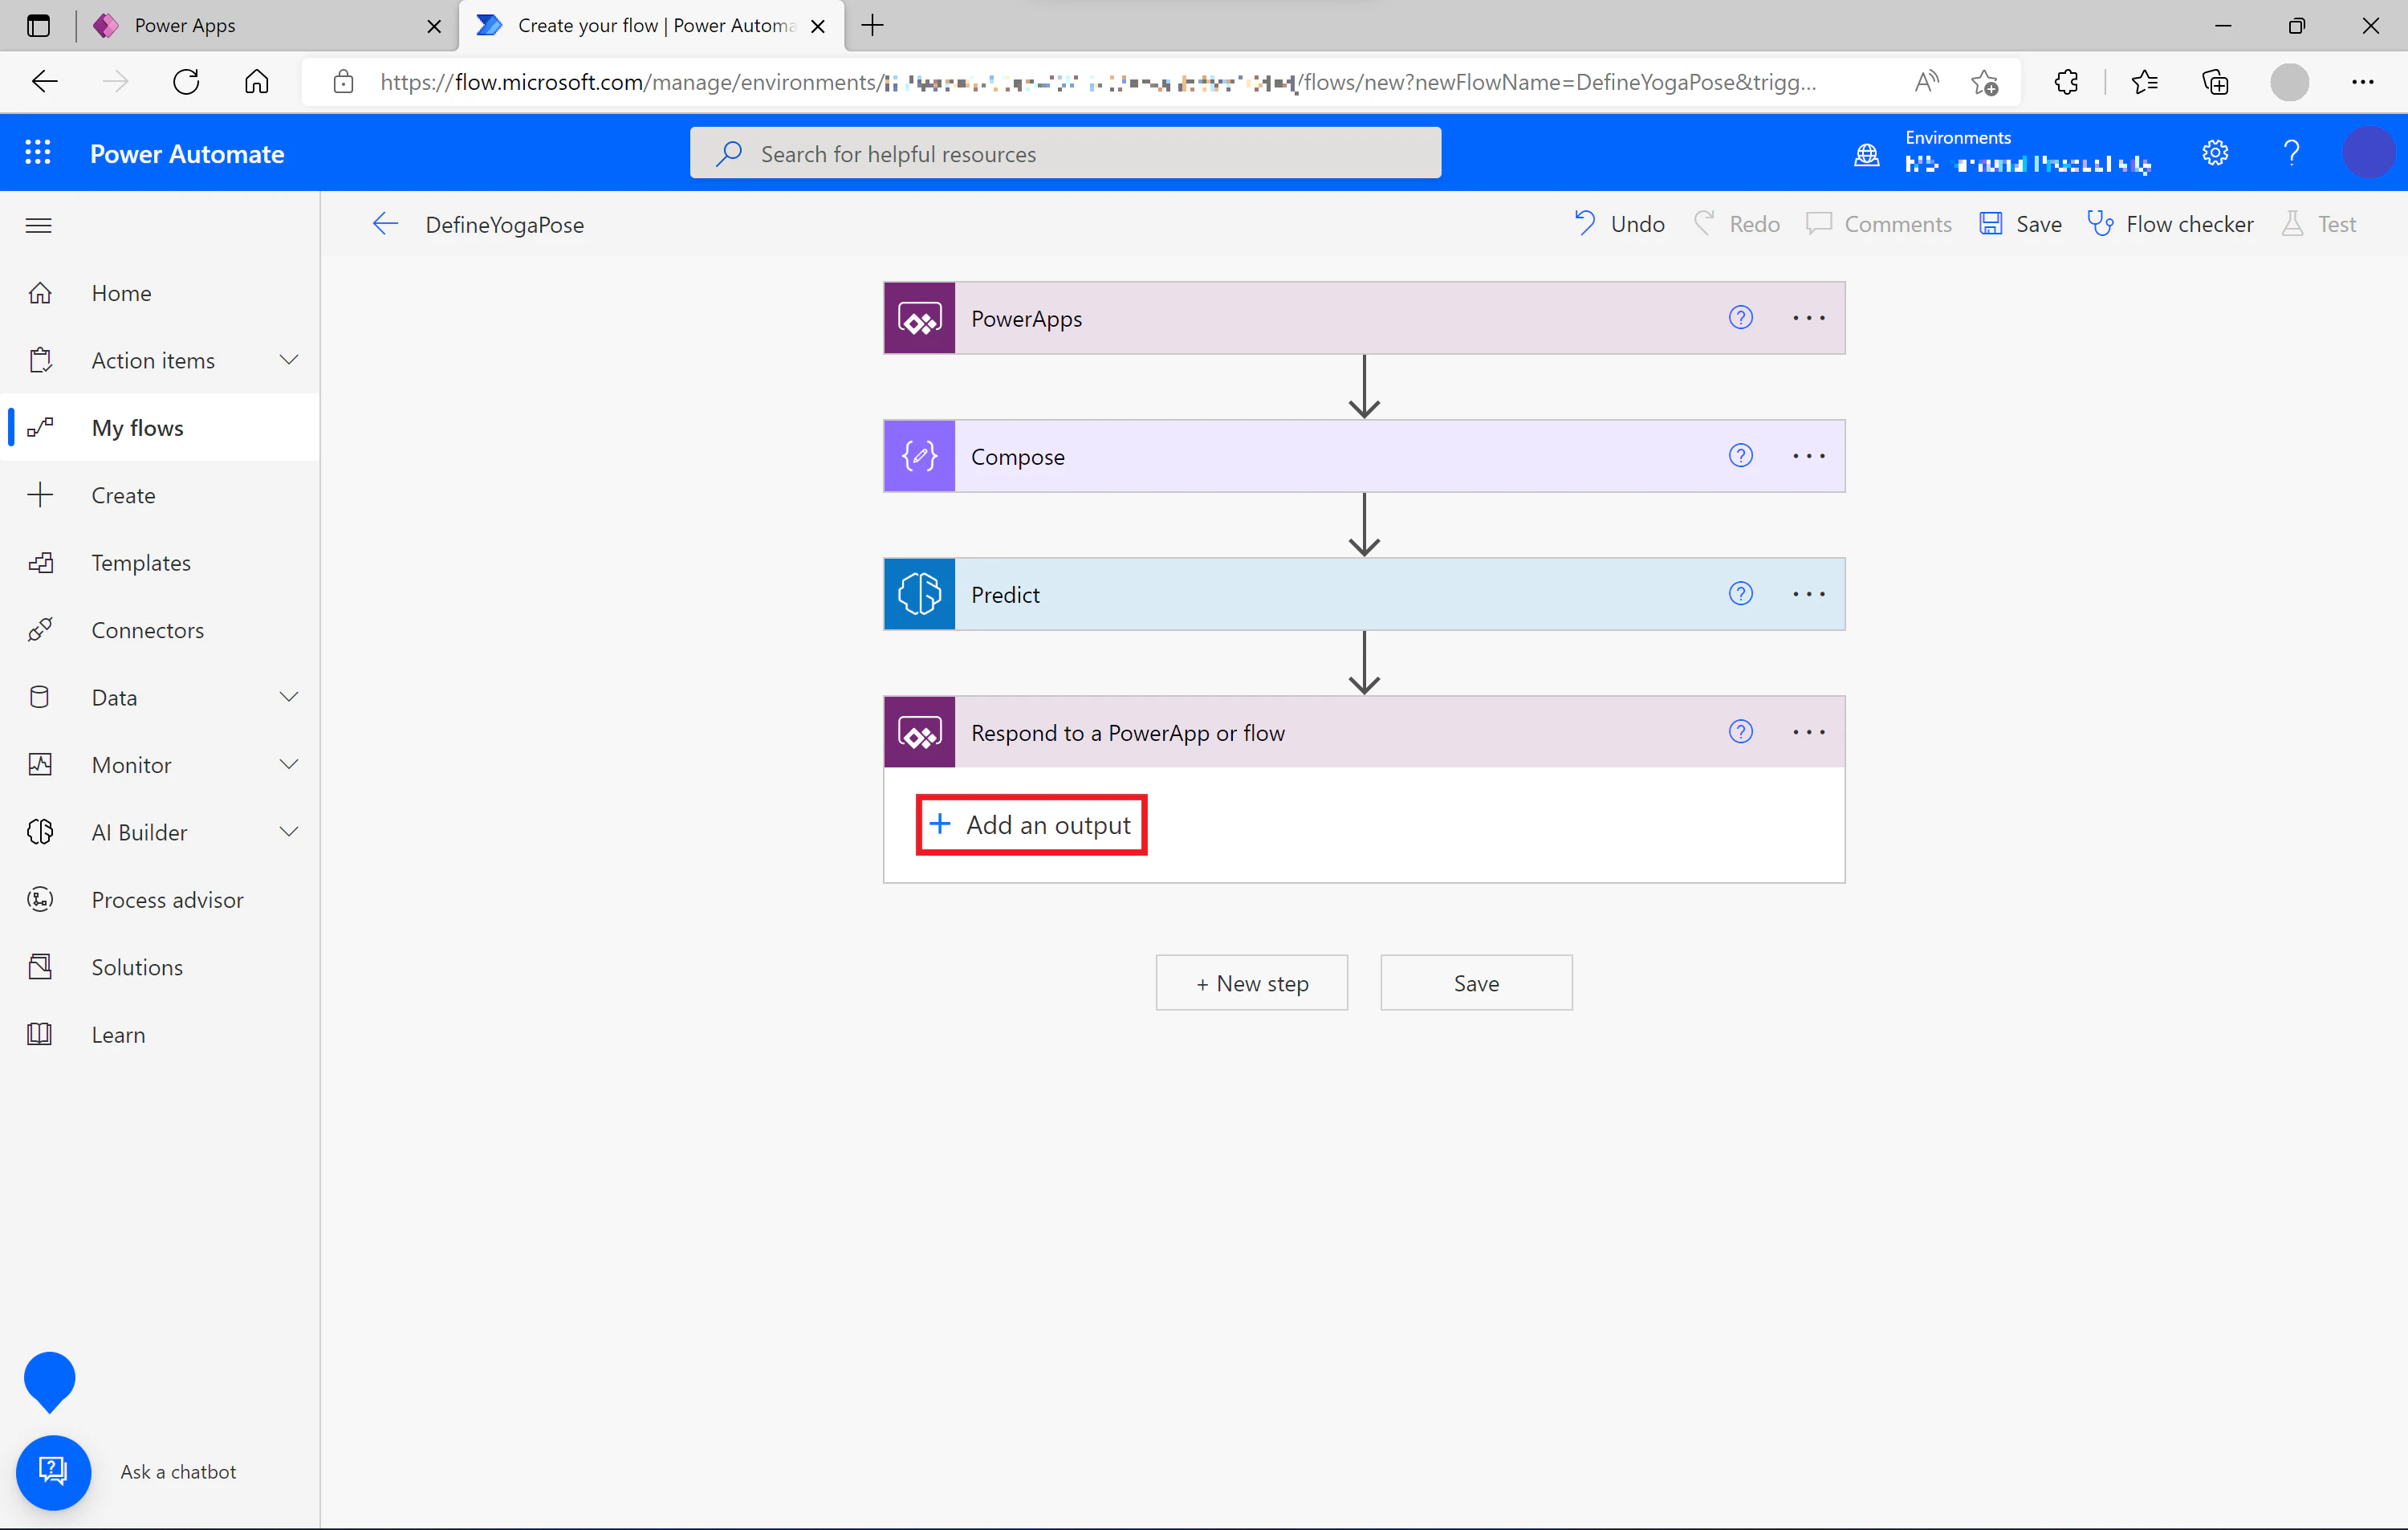The image size is (2408, 1530).
Task: Focus the Search for helpful resources box
Action: [1066, 153]
